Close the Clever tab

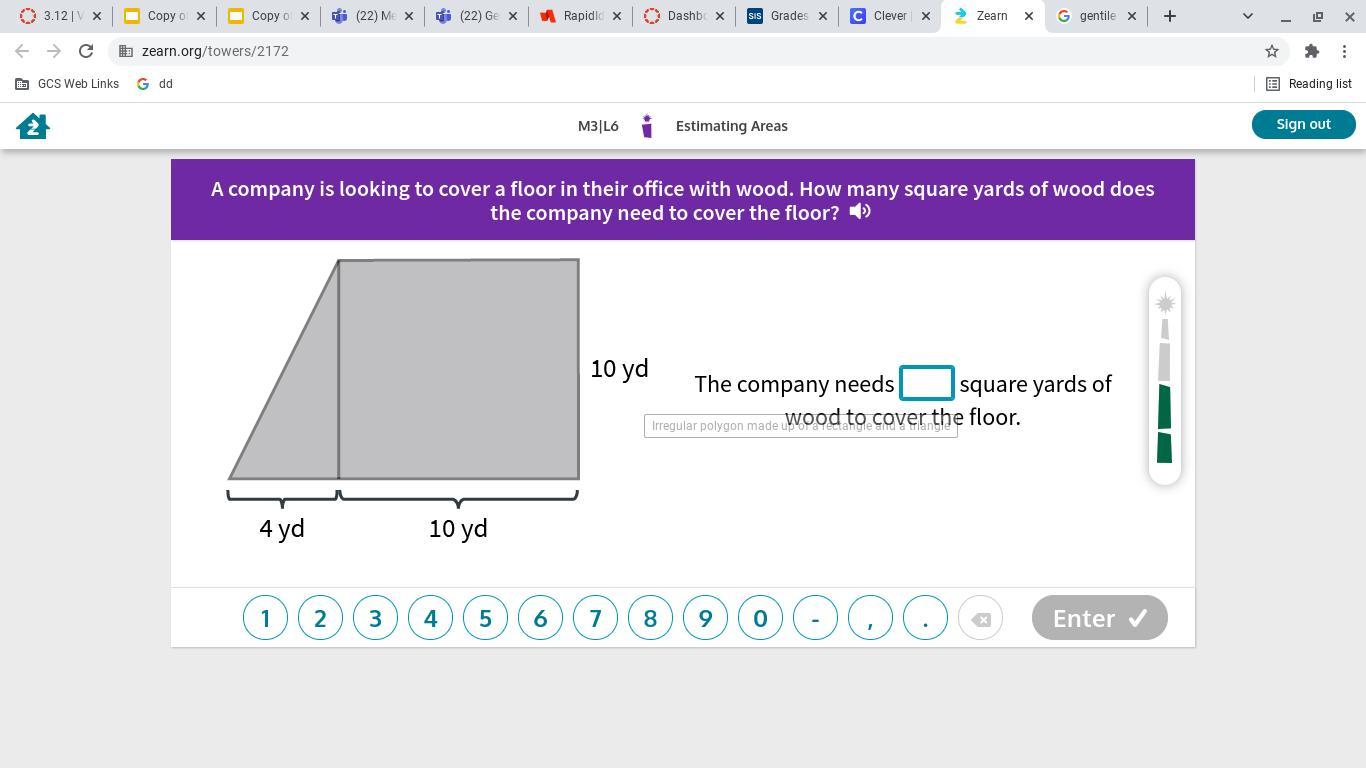pyautogui.click(x=925, y=16)
